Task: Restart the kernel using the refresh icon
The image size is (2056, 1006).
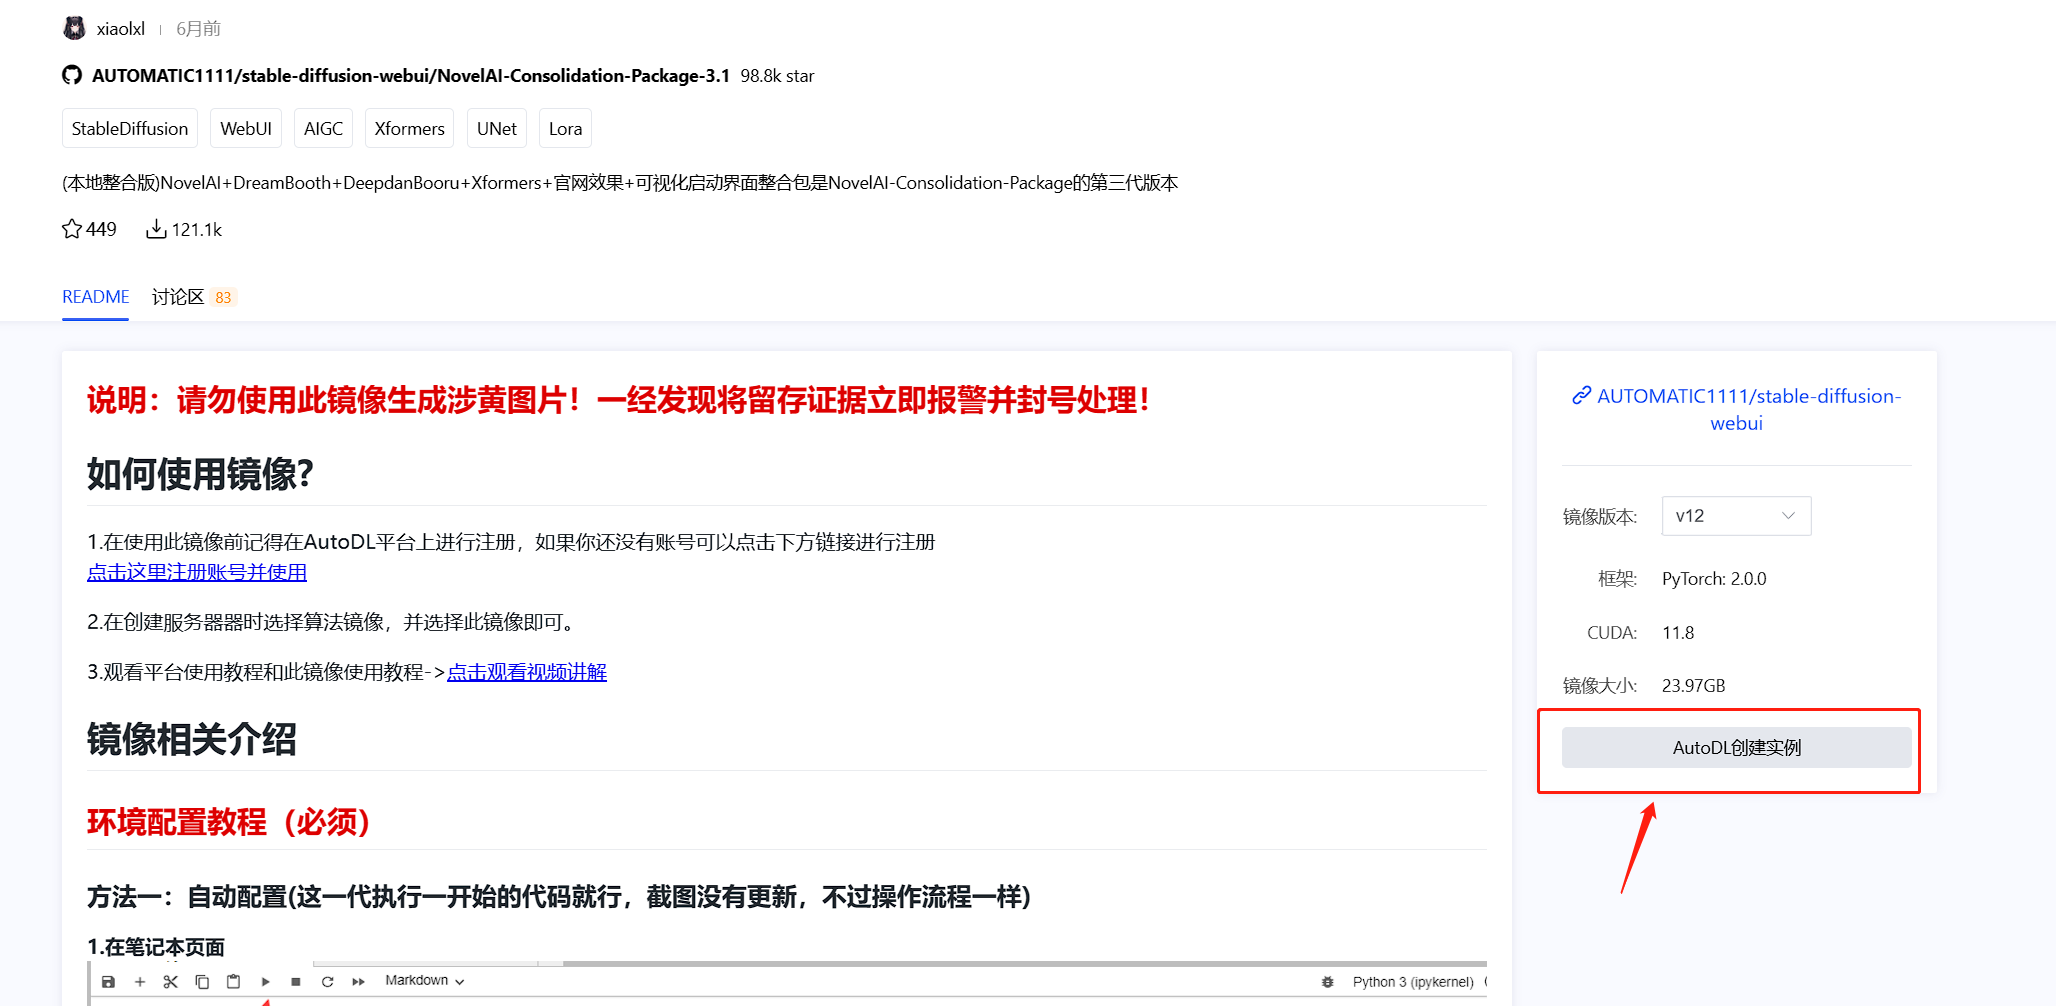Action: (x=328, y=983)
